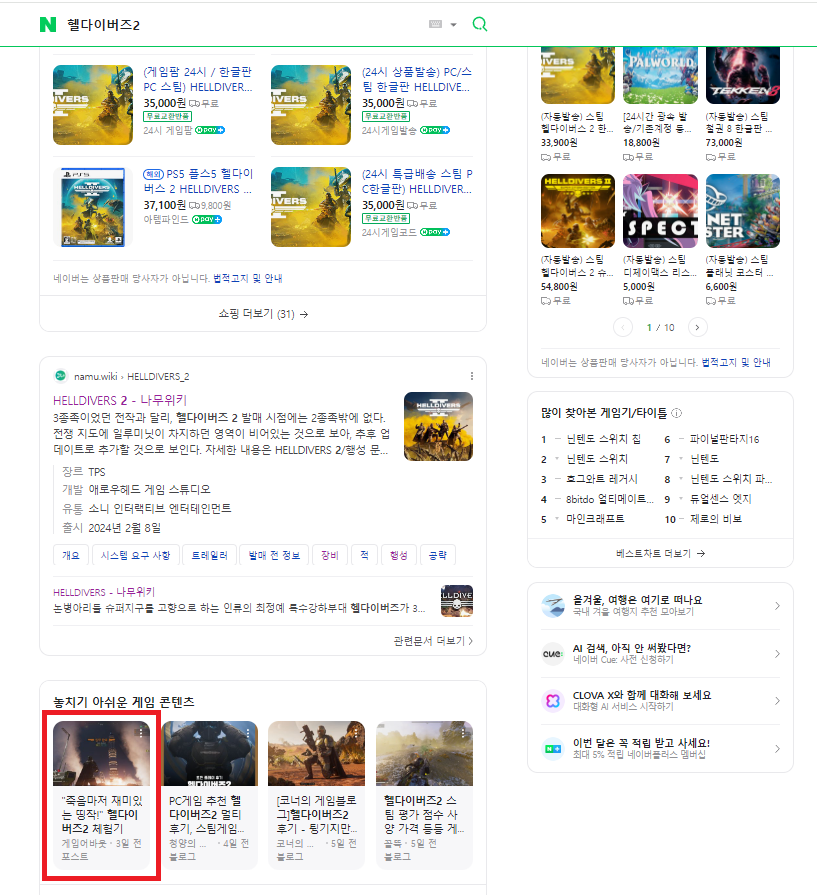Open the PC게임 추천 헬다이버즈2 멀티 후기 card
Viewport: 817px width, 895px height.
(x=210, y=795)
